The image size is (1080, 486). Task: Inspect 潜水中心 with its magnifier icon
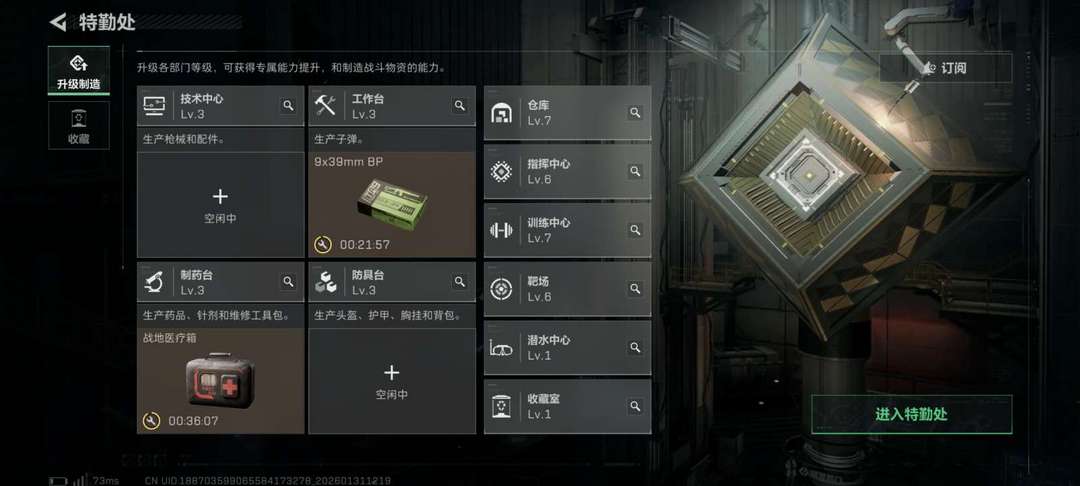click(x=635, y=348)
